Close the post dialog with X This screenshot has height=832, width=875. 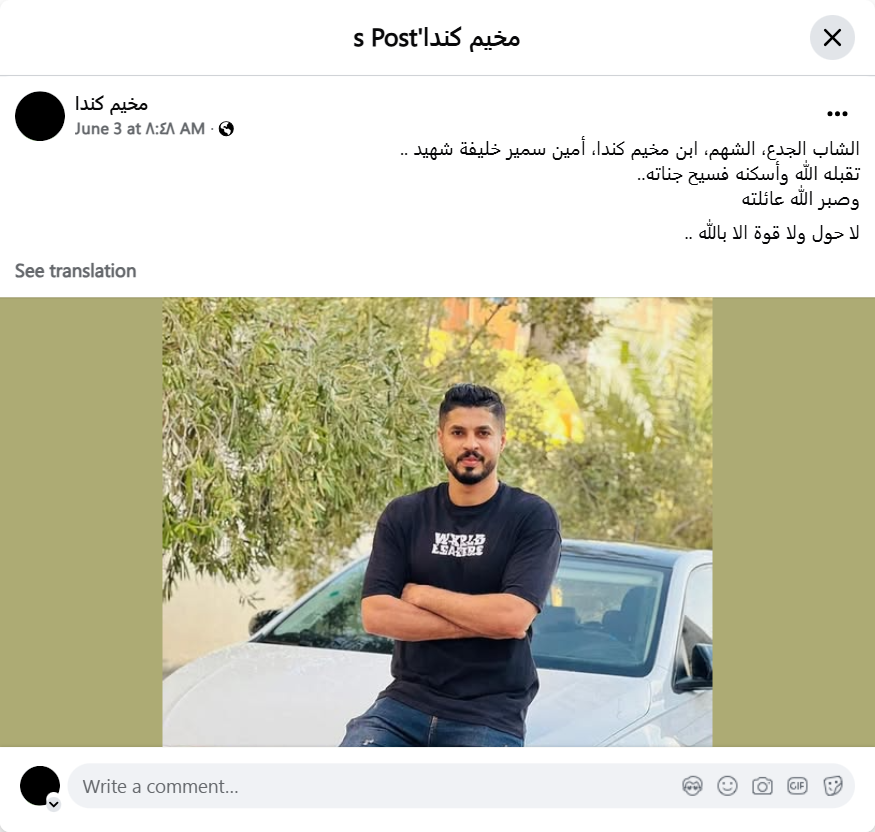pyautogui.click(x=832, y=38)
